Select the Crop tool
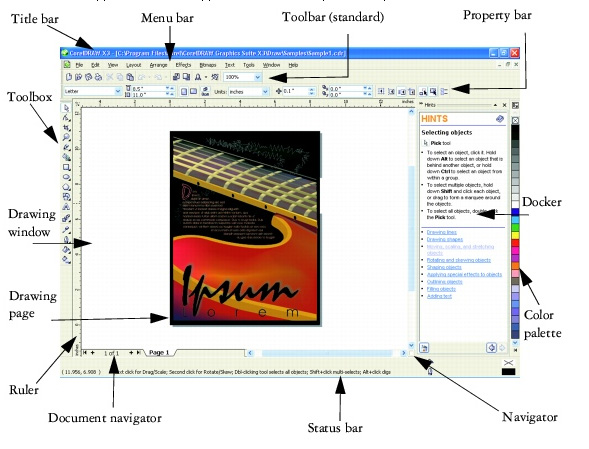Viewport: 589px width, 449px height. coord(66,128)
